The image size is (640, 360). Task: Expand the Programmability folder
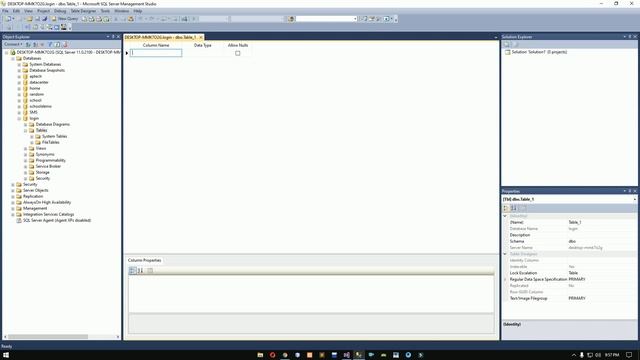coord(25,160)
